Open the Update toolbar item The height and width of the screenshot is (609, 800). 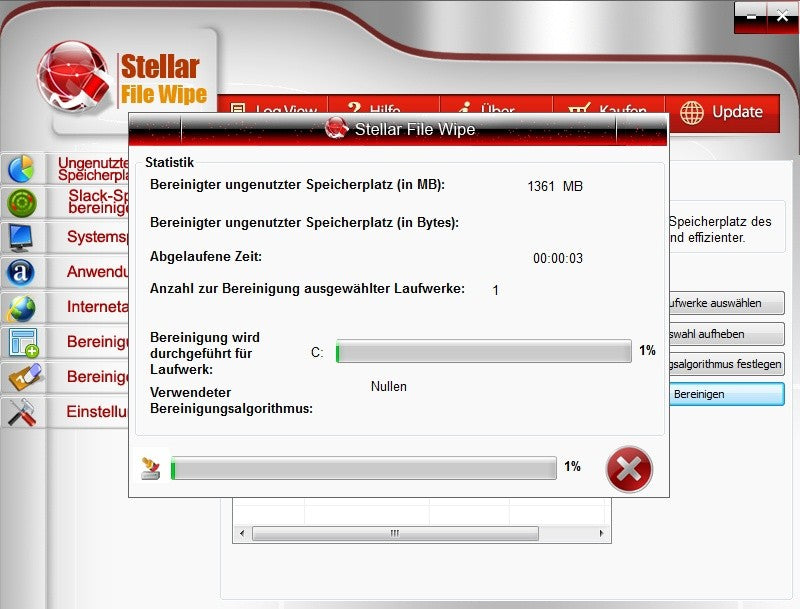coord(722,112)
